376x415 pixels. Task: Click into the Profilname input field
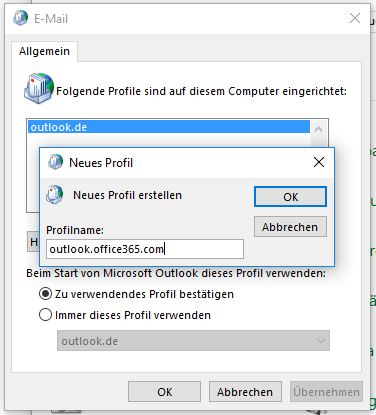pyautogui.click(x=145, y=249)
